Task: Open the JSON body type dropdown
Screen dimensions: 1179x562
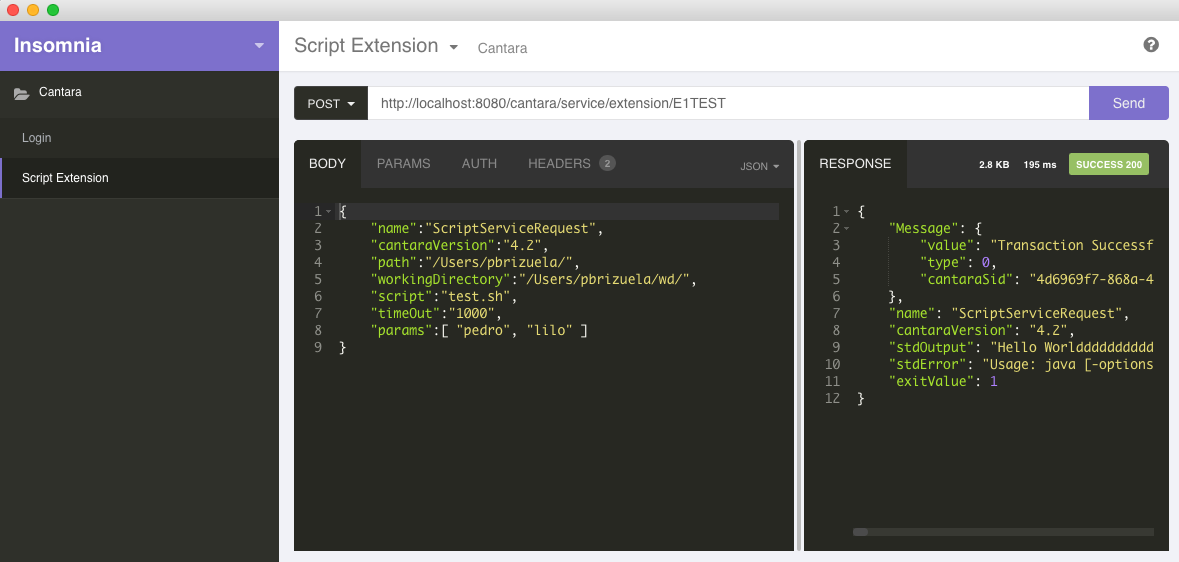Action: (x=759, y=166)
